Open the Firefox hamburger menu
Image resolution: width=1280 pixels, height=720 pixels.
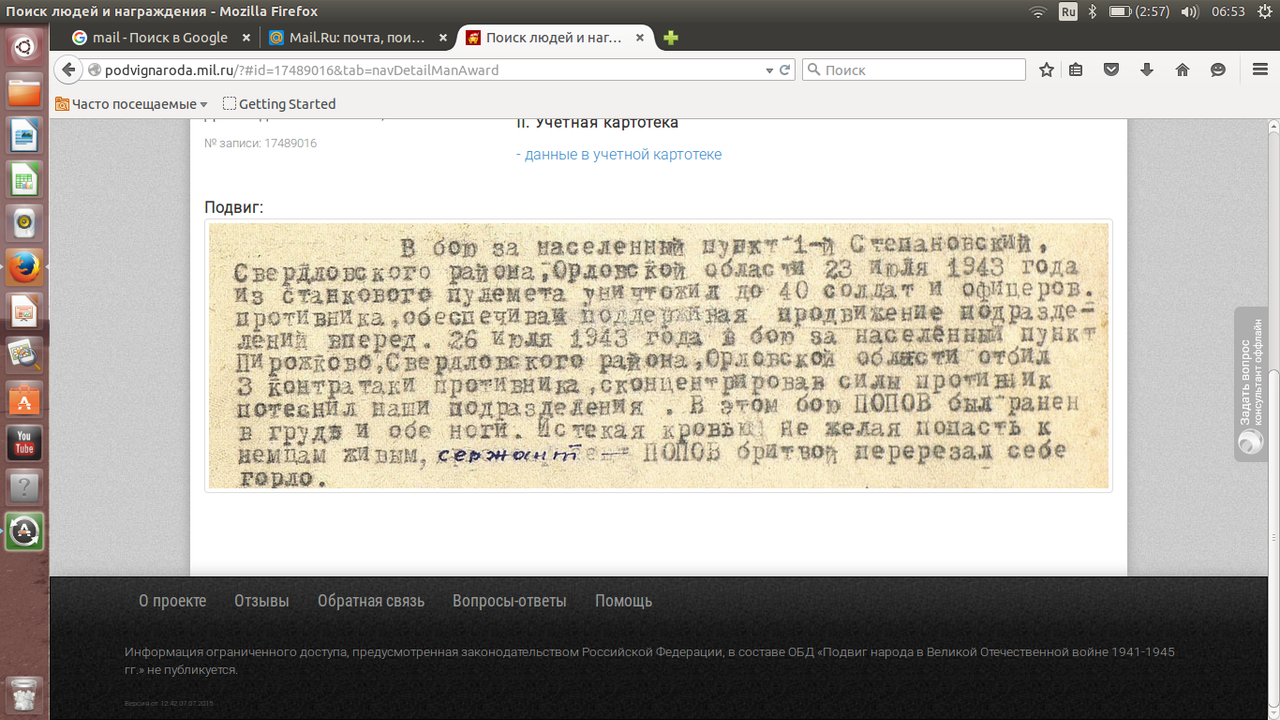(1260, 70)
